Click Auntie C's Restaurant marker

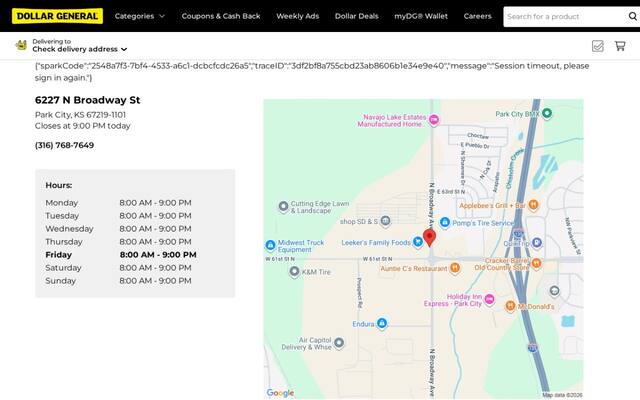point(454,268)
